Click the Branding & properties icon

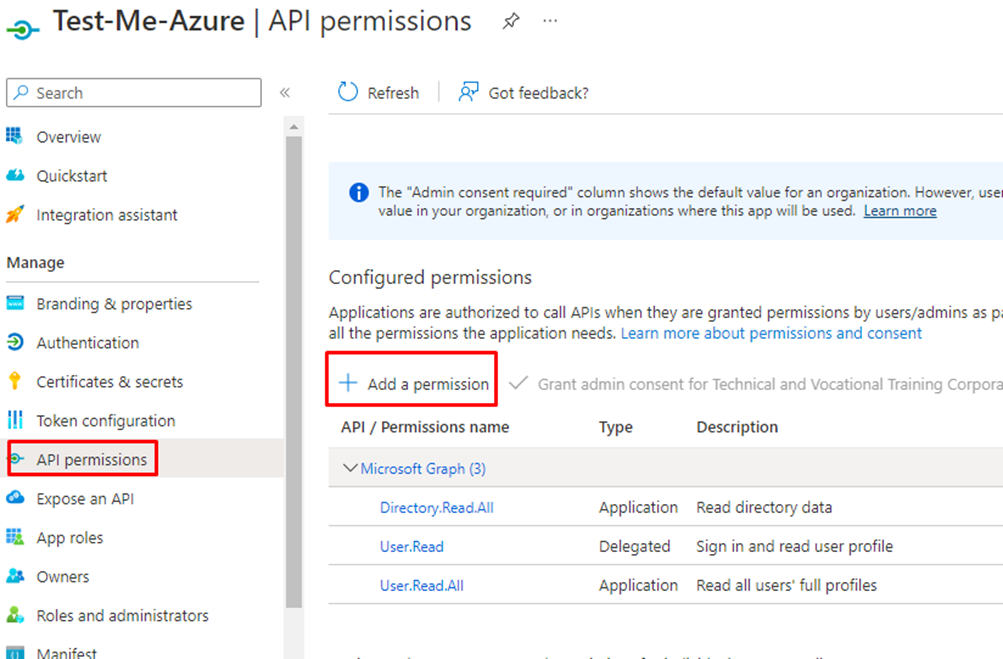pos(15,303)
